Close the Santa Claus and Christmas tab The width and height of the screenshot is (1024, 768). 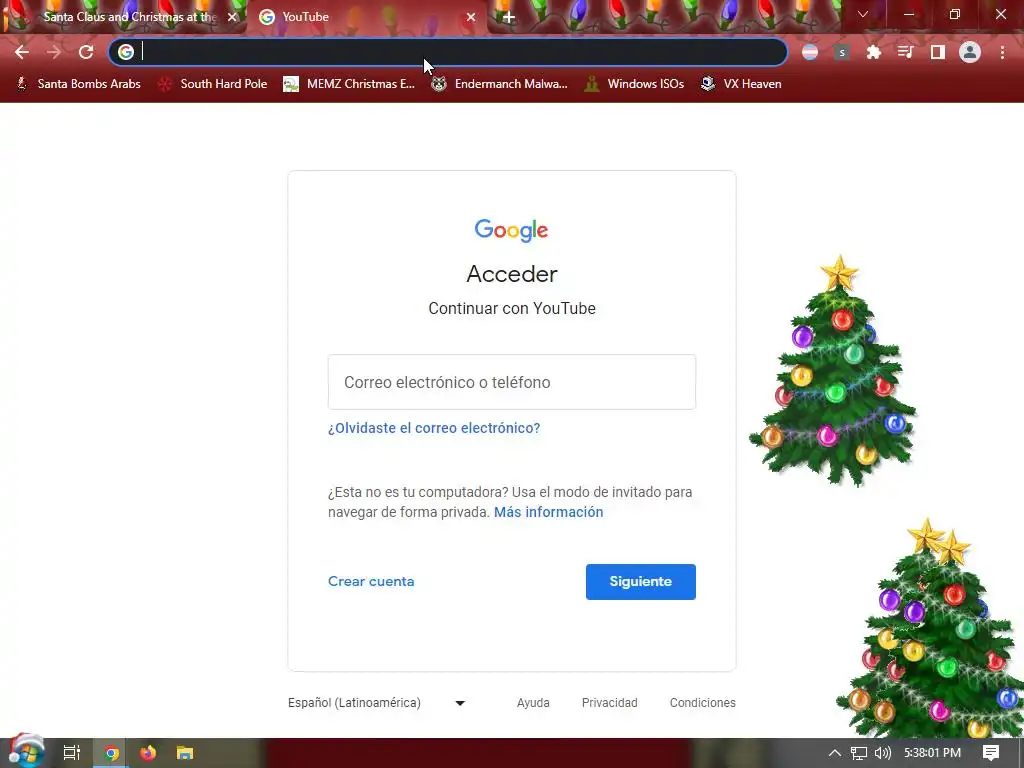pyautogui.click(x=232, y=18)
